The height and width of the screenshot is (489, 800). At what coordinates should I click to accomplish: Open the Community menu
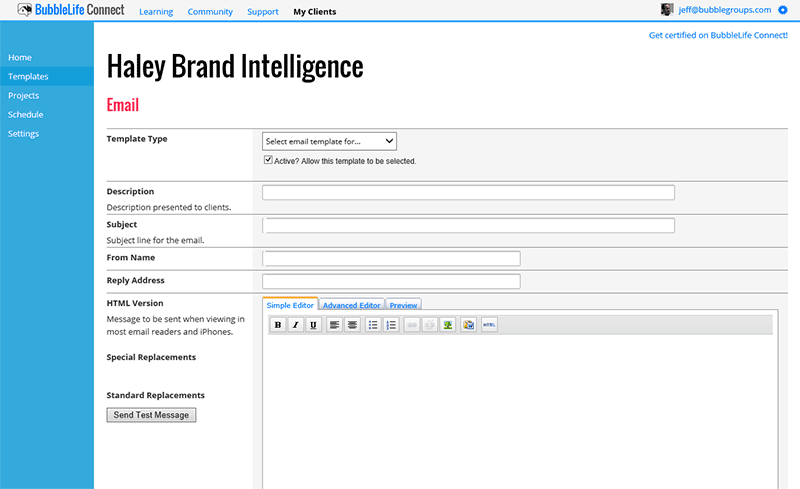[210, 12]
